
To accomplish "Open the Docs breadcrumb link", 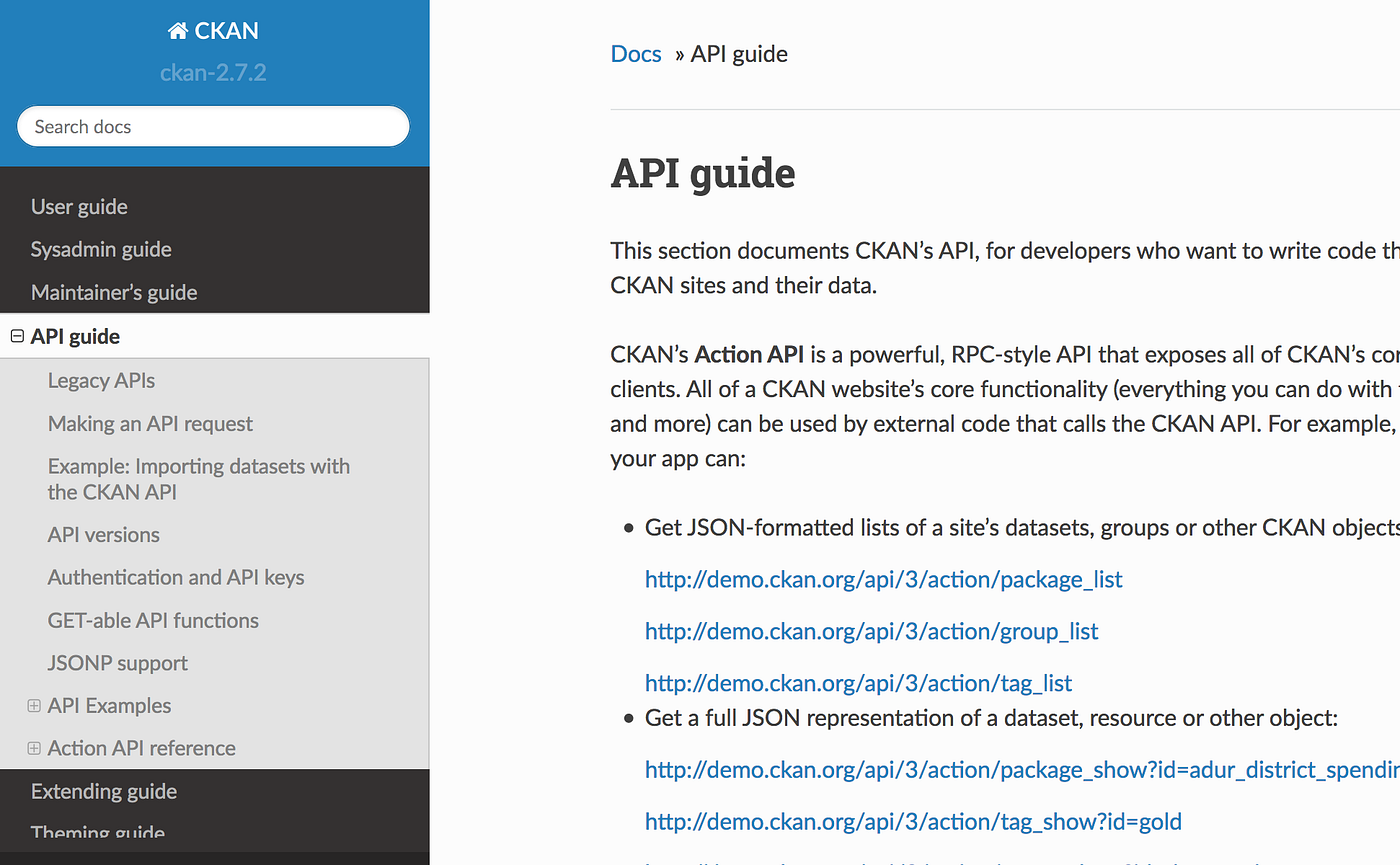I will point(635,53).
